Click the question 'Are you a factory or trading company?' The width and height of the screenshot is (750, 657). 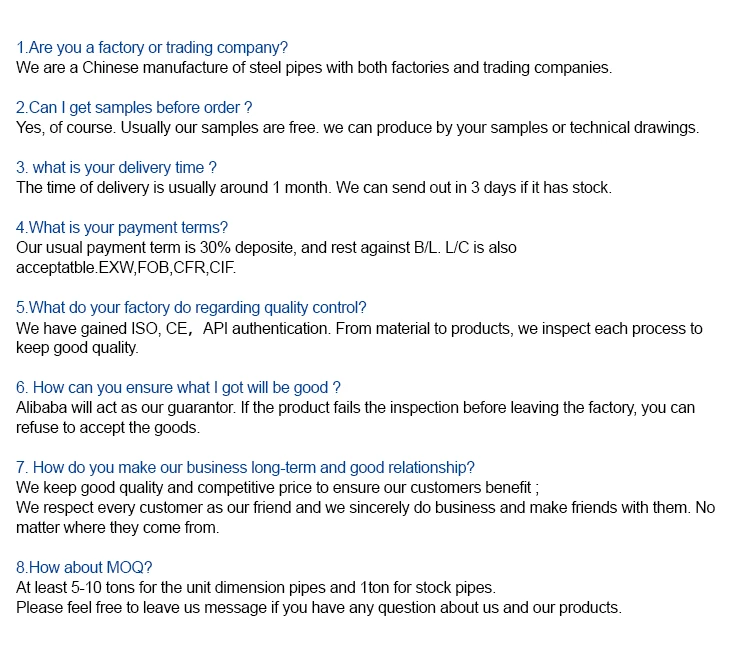click(152, 48)
